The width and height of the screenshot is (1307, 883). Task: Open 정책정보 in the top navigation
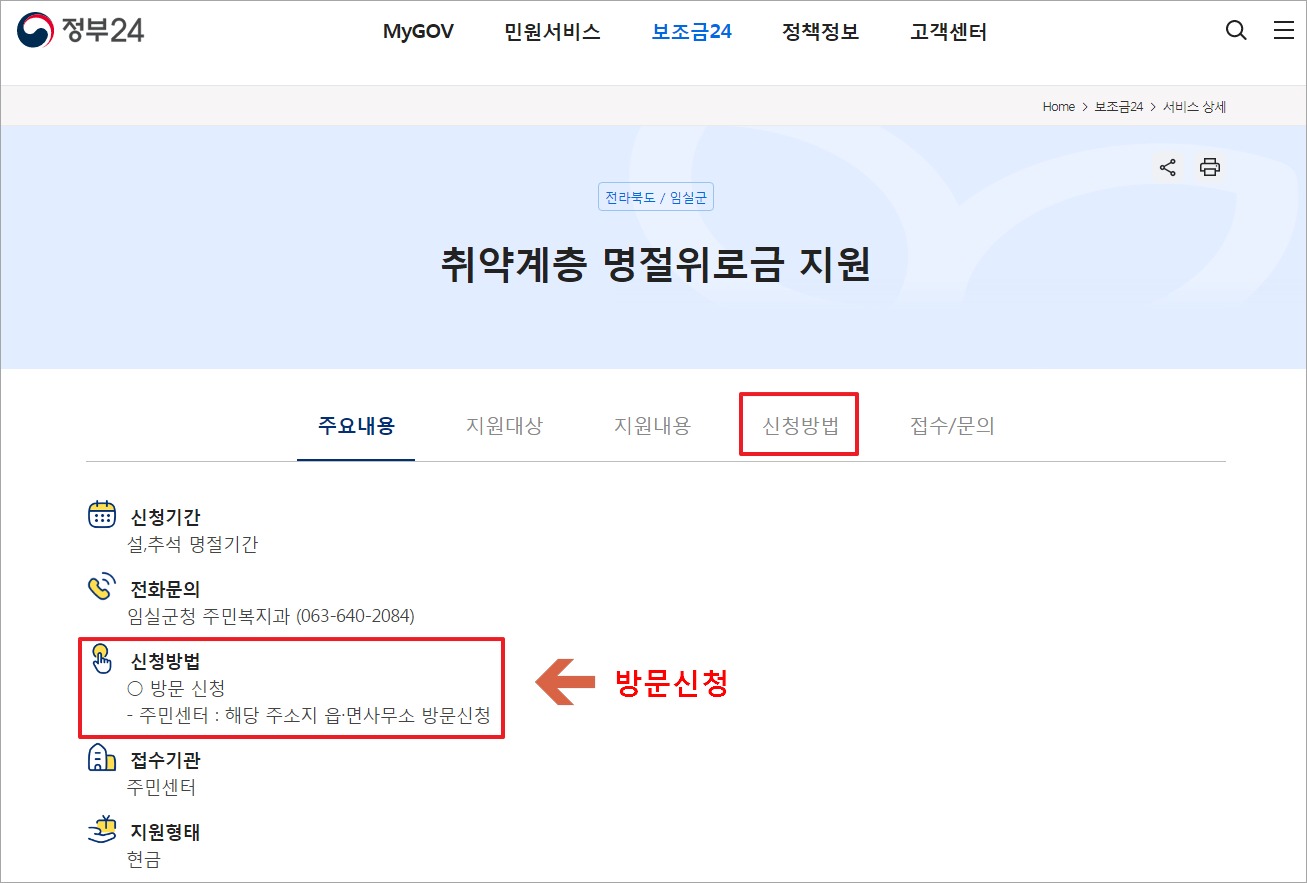(820, 31)
